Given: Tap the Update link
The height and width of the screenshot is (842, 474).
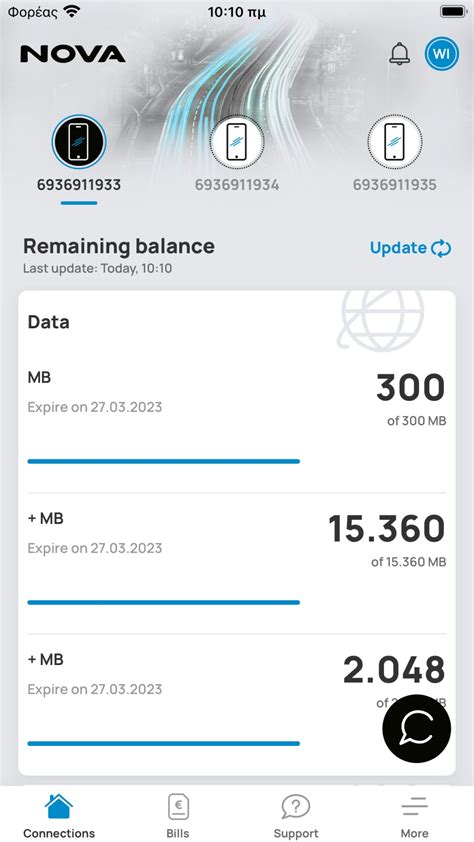Looking at the screenshot, I should pyautogui.click(x=398, y=248).
